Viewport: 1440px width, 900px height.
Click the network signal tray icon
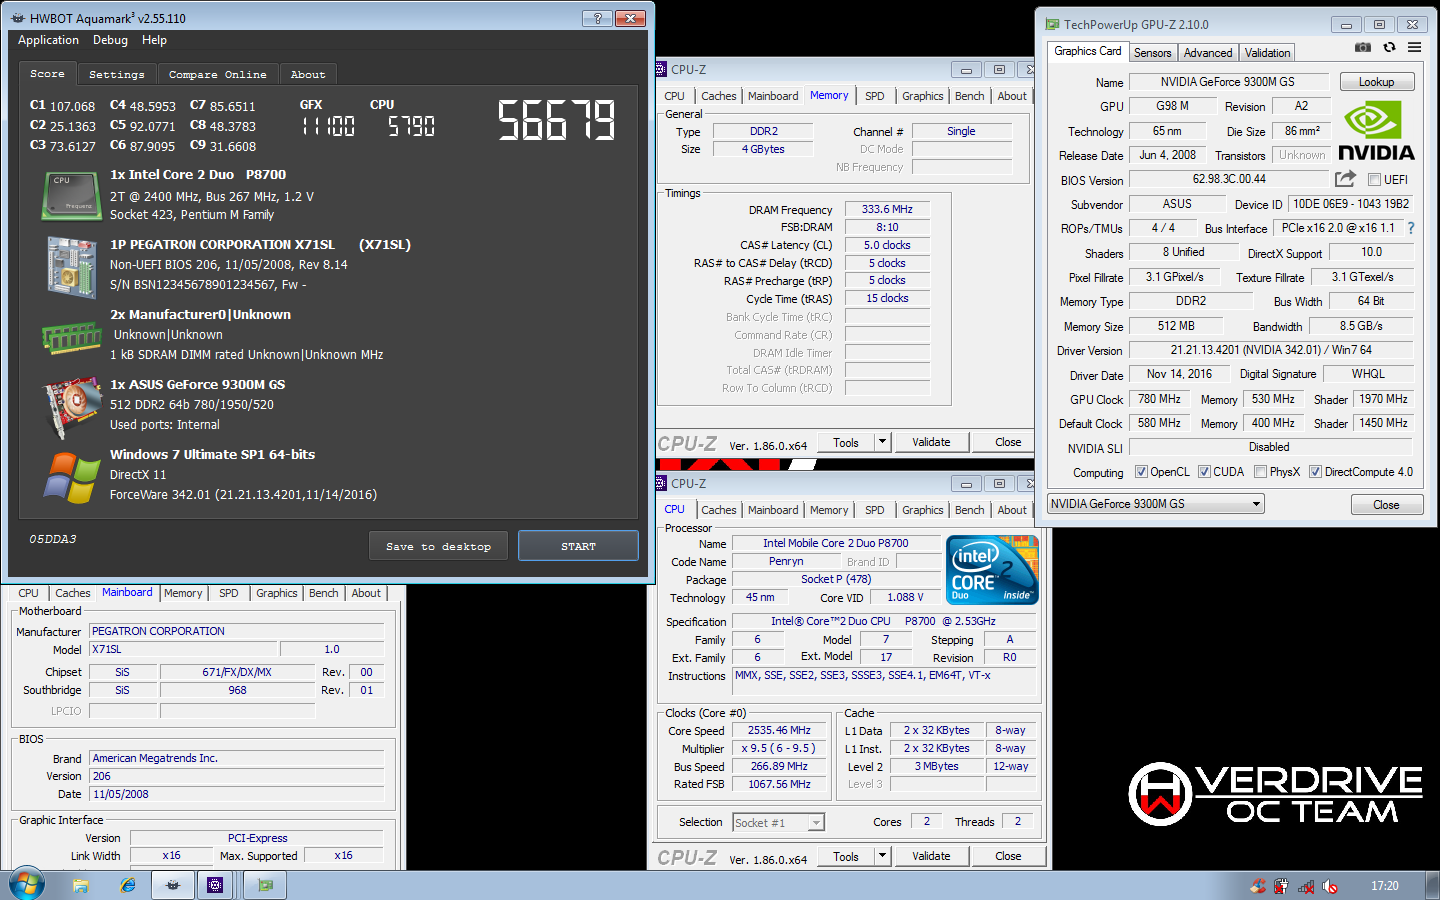(1306, 886)
